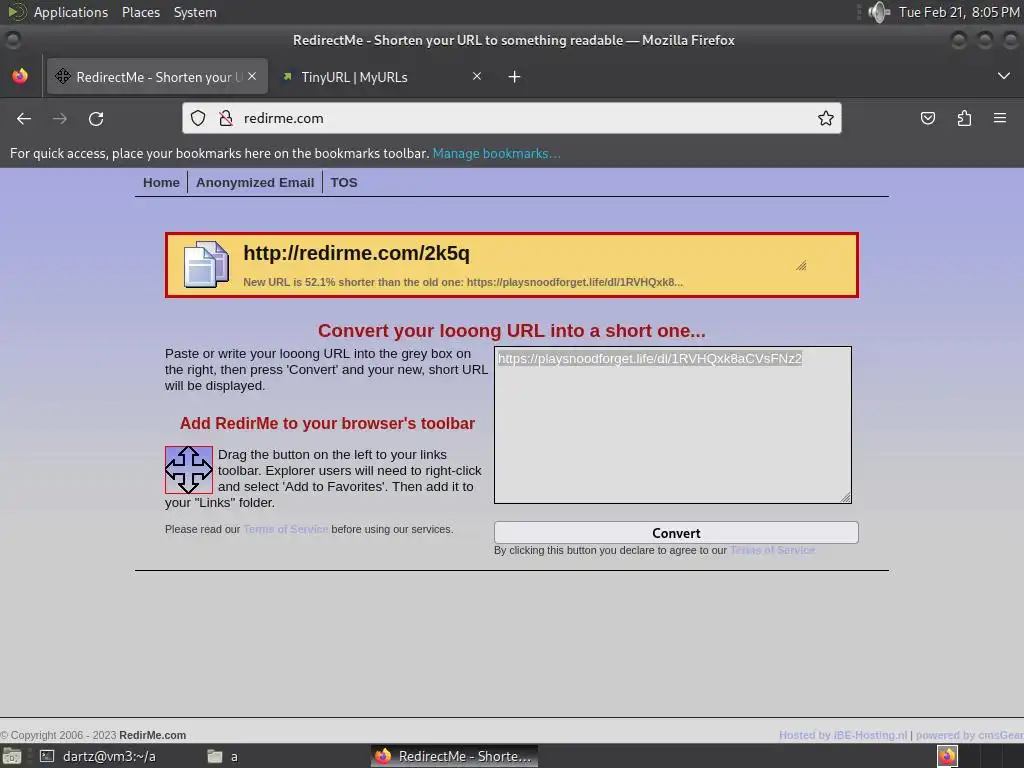Click the Firefox icon in the bottom-right tray
The image size is (1024, 768).
point(947,756)
